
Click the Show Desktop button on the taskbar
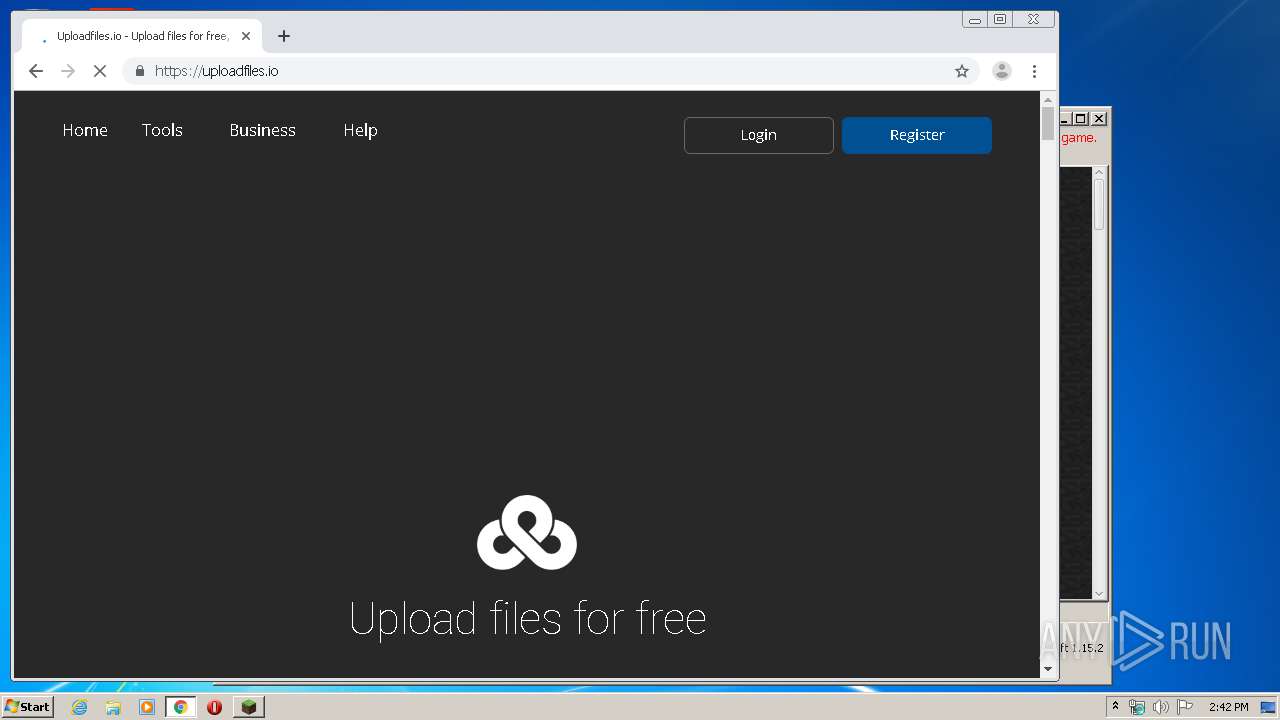[x=1270, y=707]
